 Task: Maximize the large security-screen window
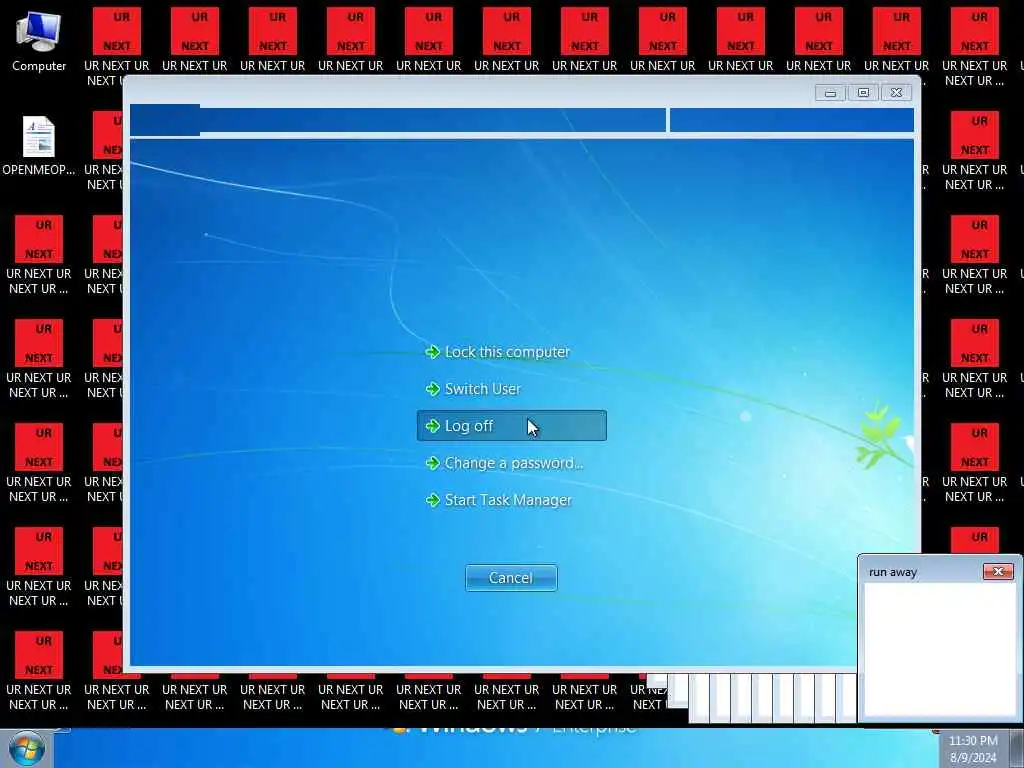[863, 93]
